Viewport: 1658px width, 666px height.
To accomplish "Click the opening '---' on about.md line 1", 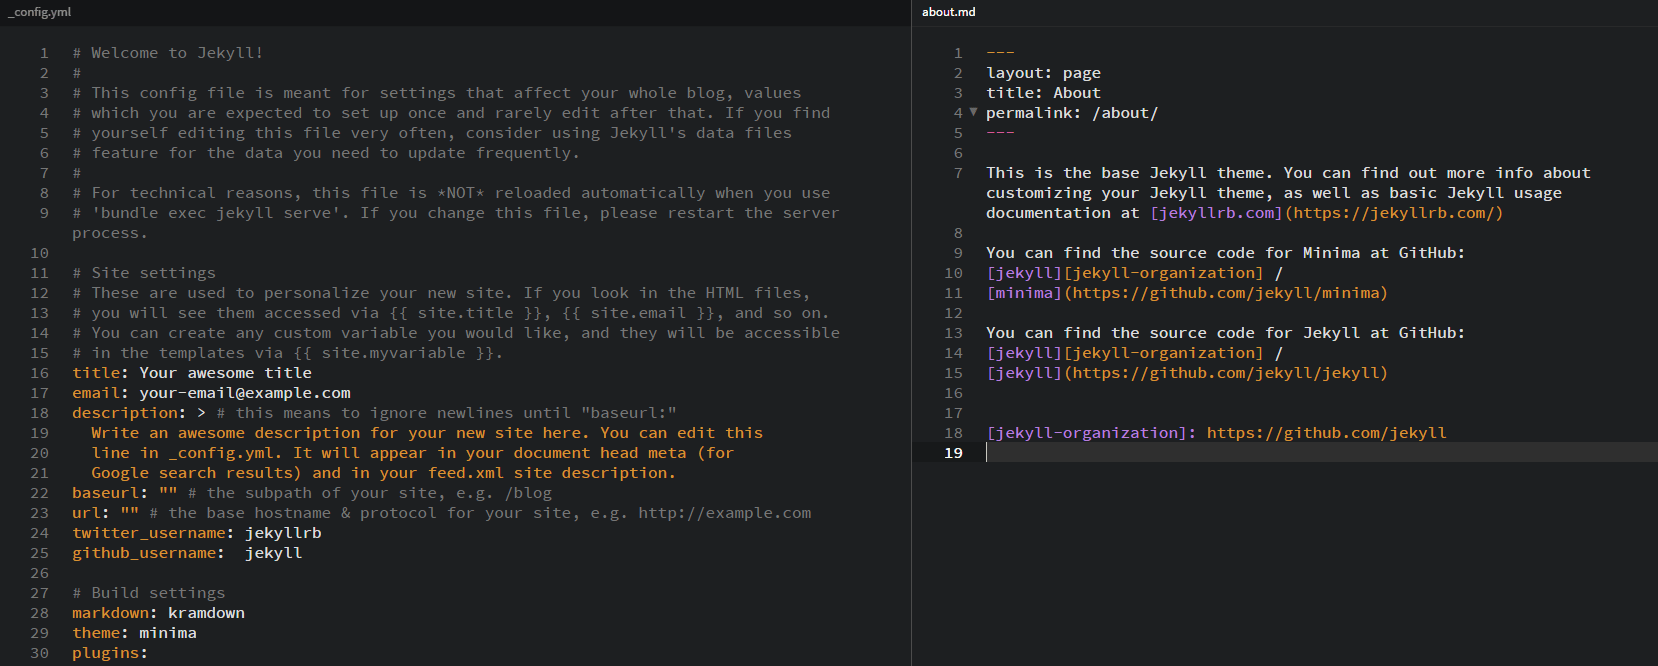I will point(1000,53).
